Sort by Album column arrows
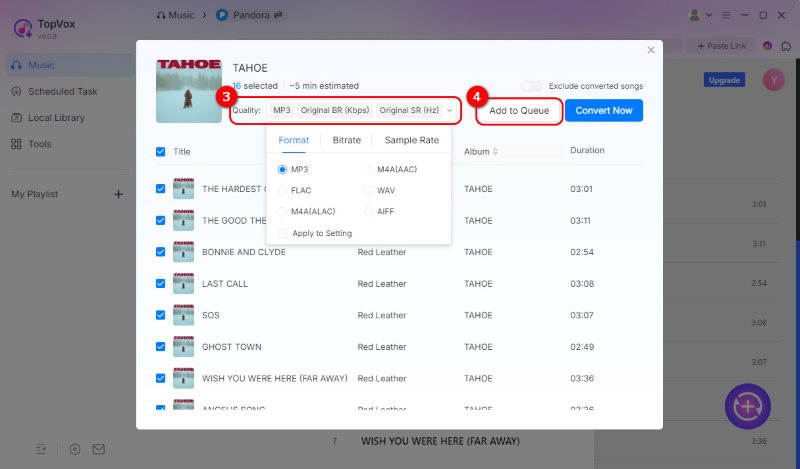 click(495, 152)
